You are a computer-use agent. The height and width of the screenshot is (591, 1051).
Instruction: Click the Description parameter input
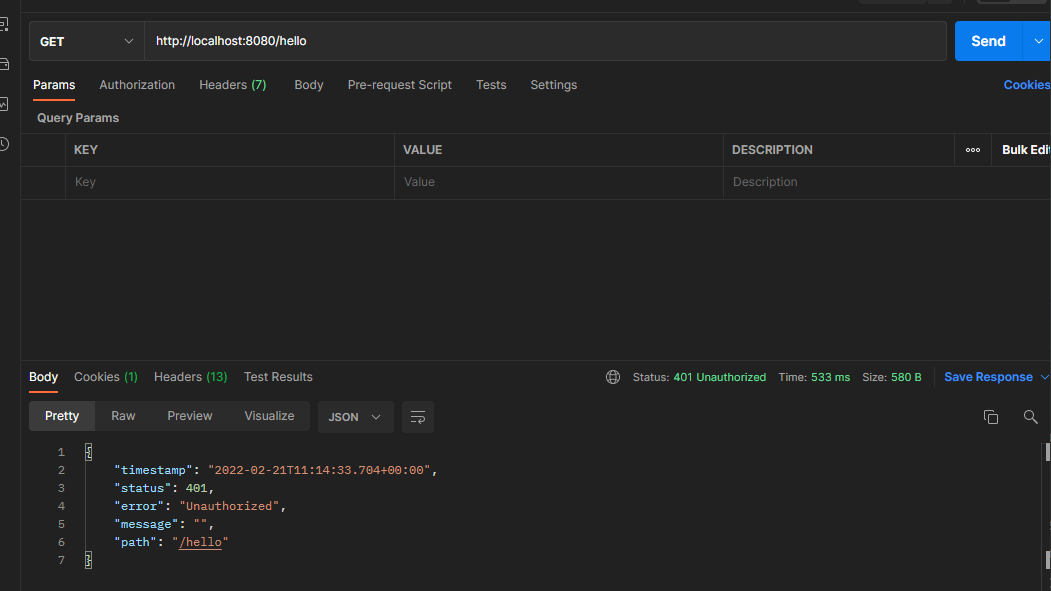(x=887, y=182)
